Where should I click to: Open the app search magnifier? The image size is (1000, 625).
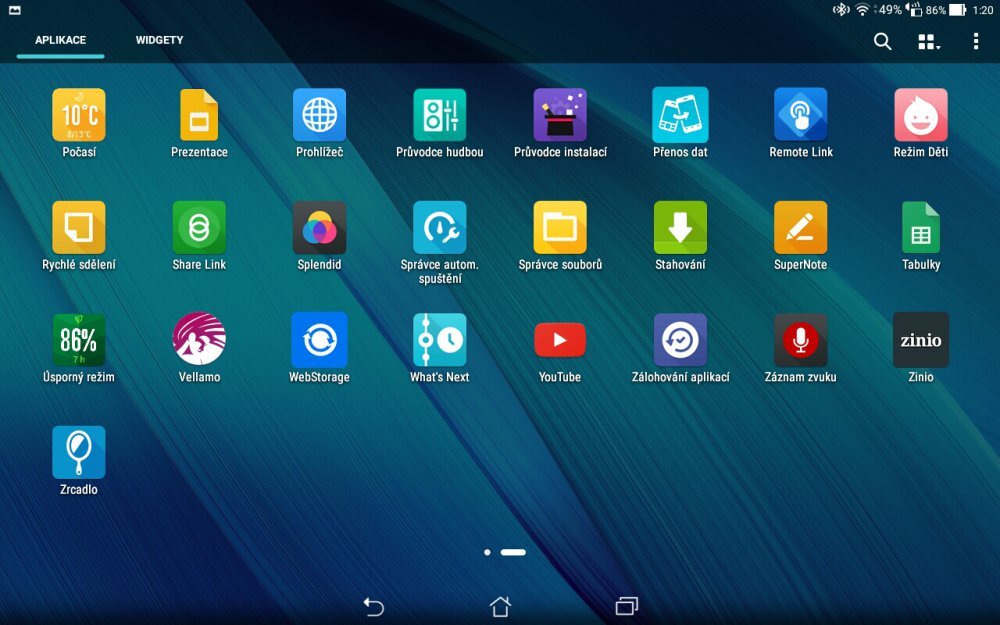tap(881, 41)
